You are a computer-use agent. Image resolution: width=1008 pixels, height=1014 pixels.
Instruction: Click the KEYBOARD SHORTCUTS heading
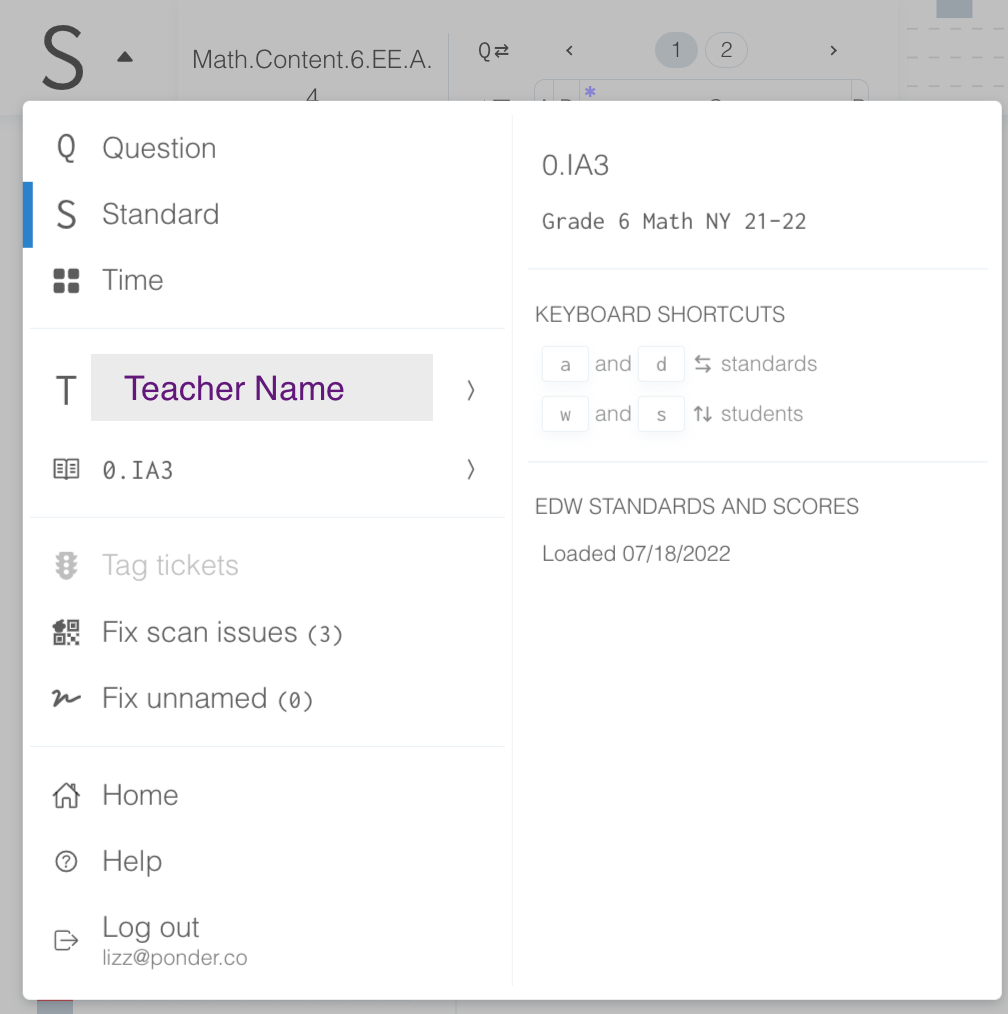pyautogui.click(x=659, y=314)
